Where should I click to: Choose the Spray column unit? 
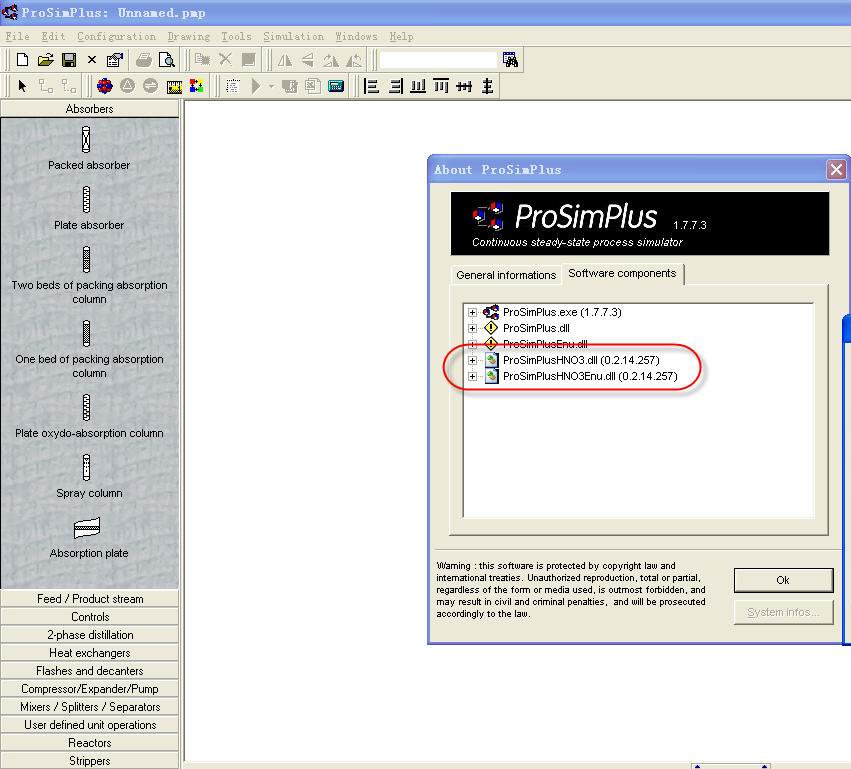click(89, 477)
